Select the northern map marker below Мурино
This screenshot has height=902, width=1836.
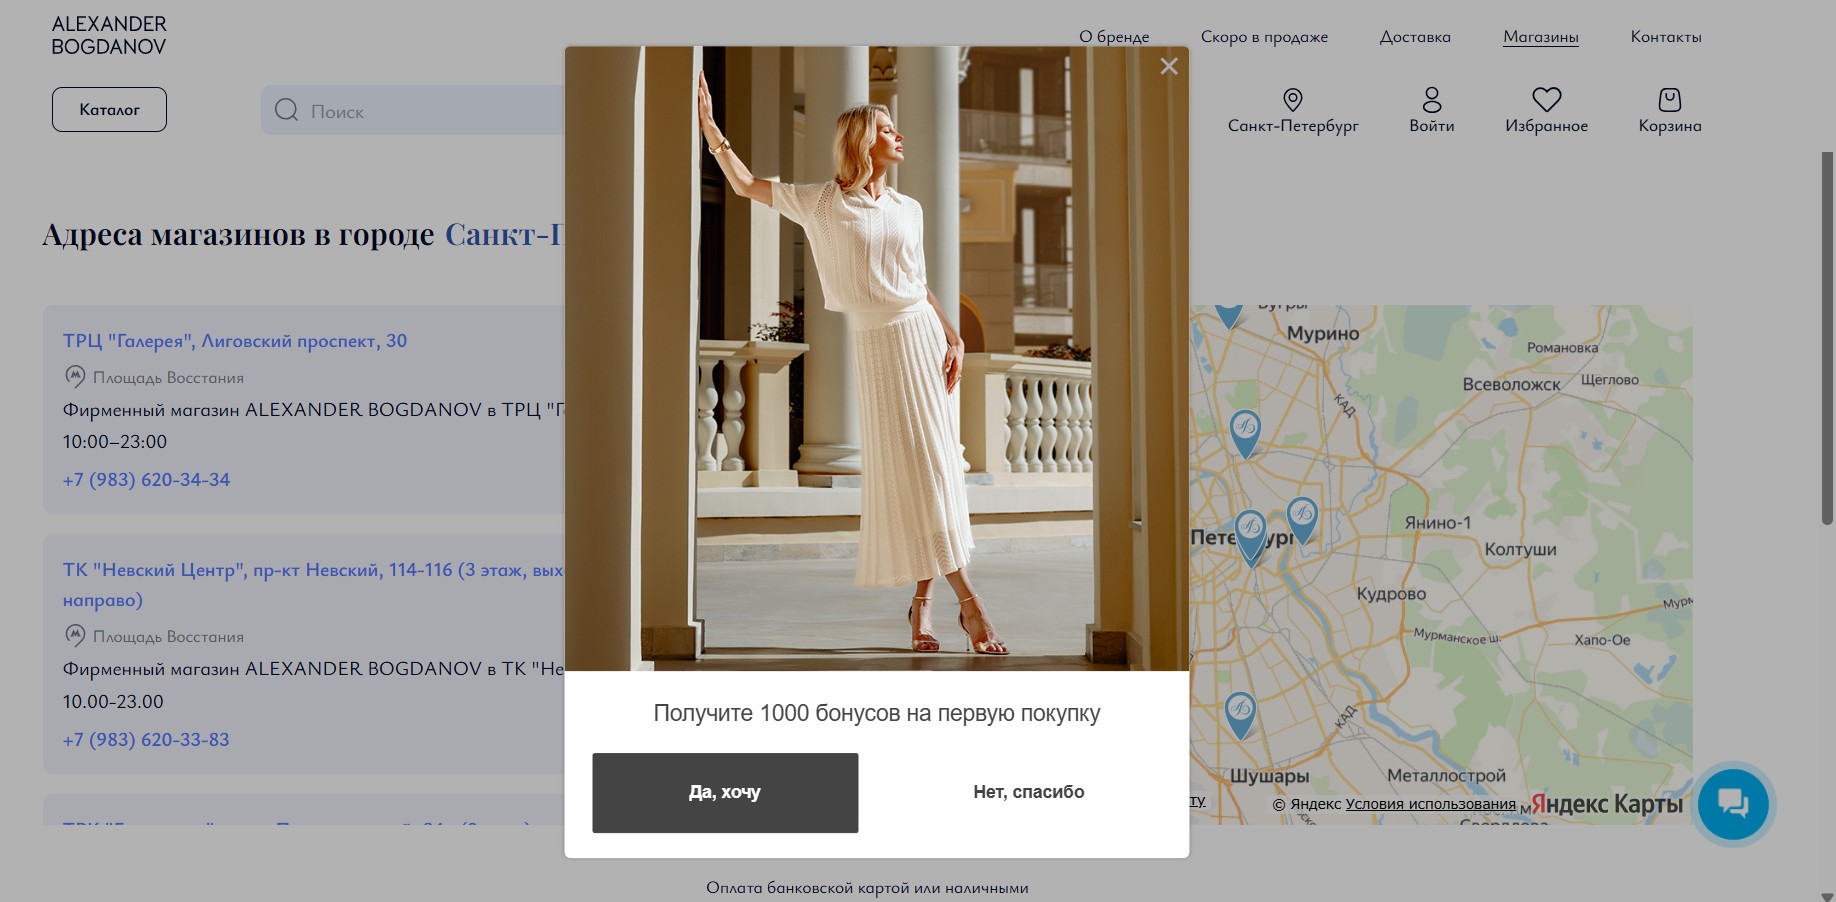click(1245, 430)
